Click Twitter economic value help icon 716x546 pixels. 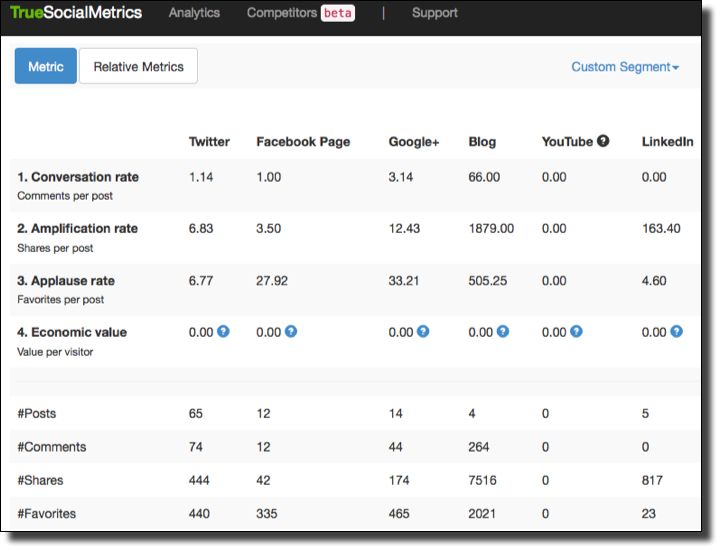(x=223, y=331)
